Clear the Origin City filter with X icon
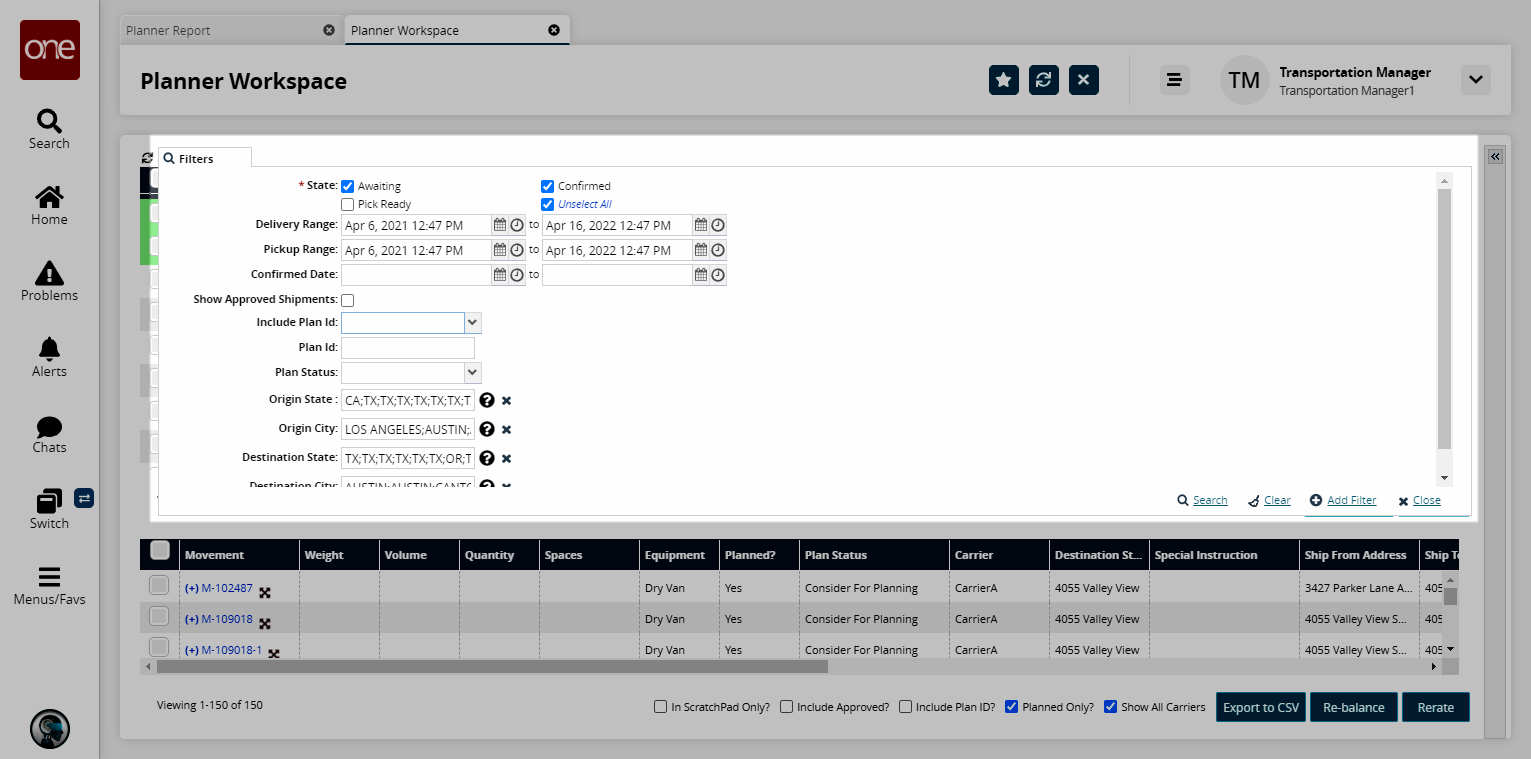 tap(506, 429)
